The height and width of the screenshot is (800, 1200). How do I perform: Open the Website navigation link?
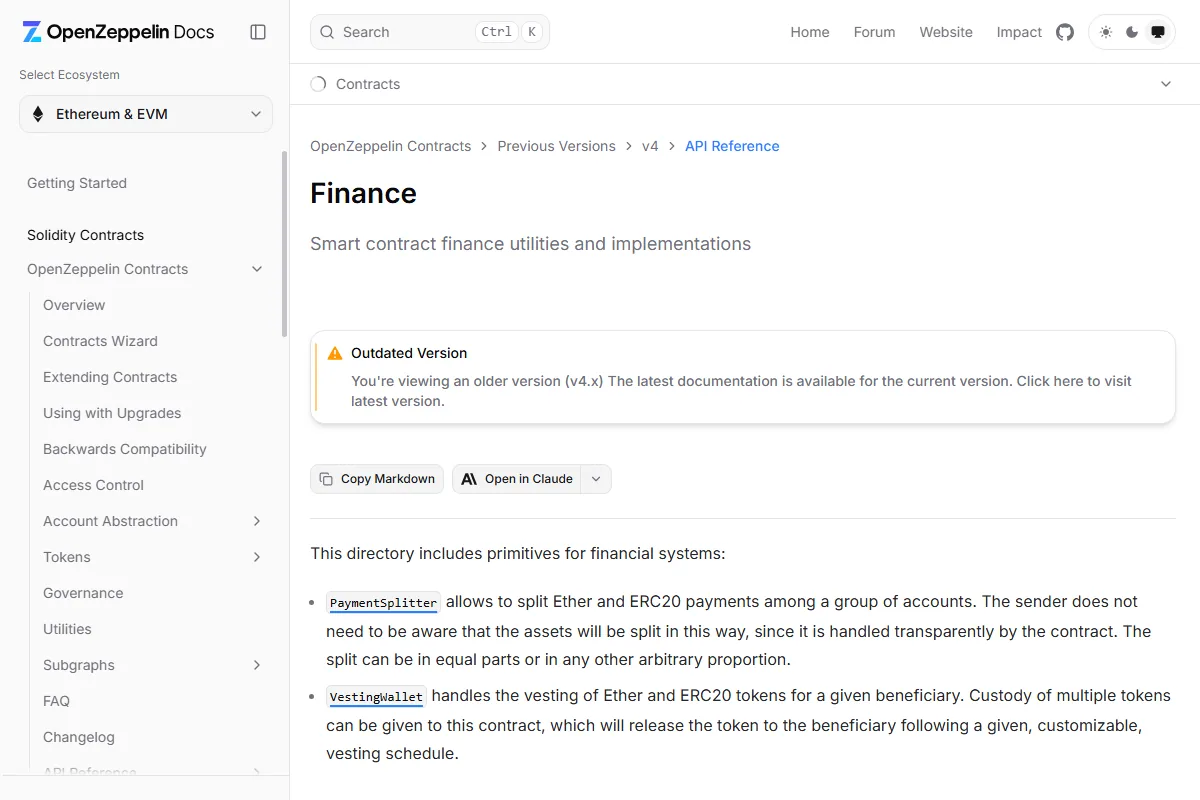tap(946, 32)
